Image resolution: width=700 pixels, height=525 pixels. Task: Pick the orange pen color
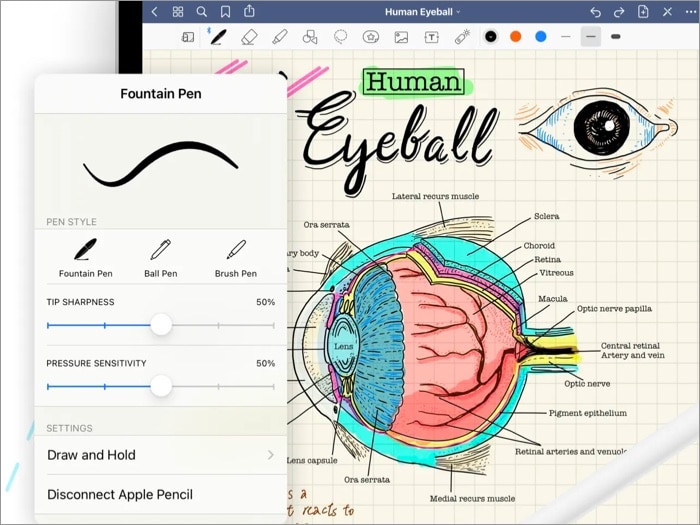516,36
